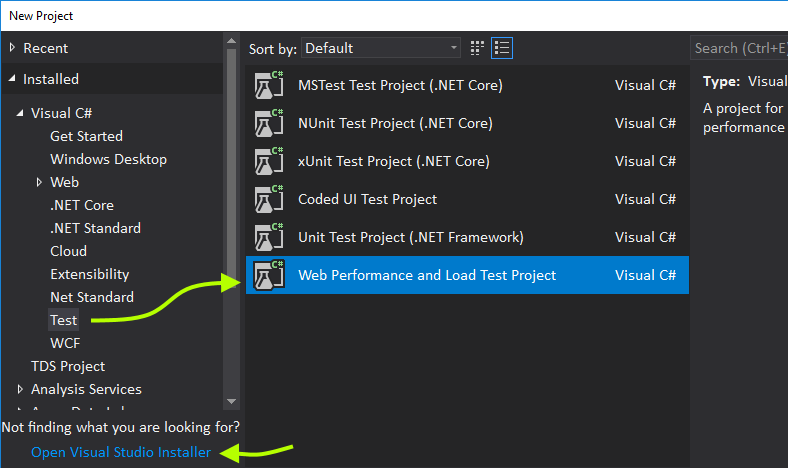Click the Web Performance and Load Test icon
The height and width of the screenshot is (468, 788).
click(269, 275)
